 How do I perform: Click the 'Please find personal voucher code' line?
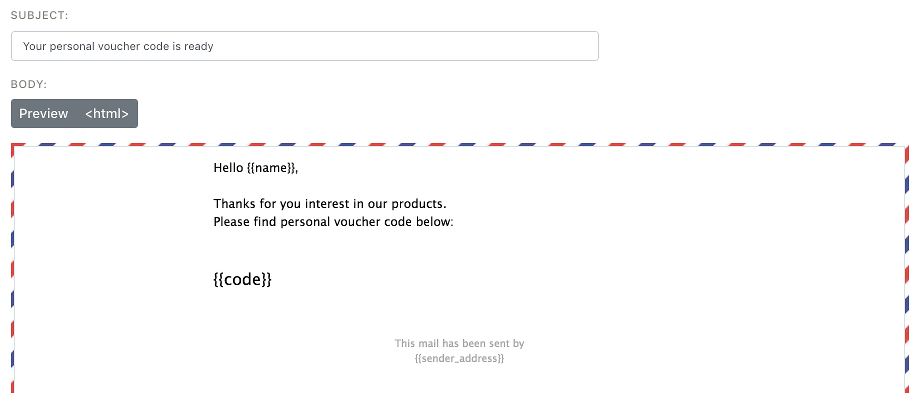pos(333,222)
